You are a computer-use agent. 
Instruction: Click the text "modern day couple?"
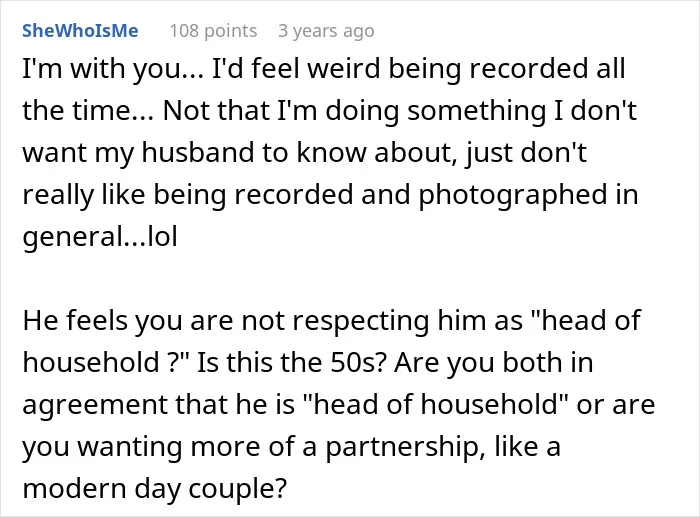(154, 489)
